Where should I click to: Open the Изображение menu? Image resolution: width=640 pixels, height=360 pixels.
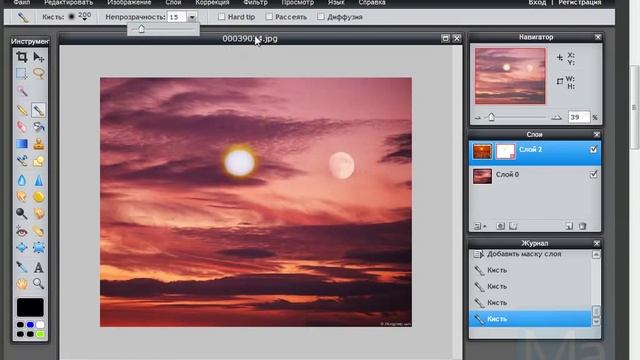pos(129,2)
